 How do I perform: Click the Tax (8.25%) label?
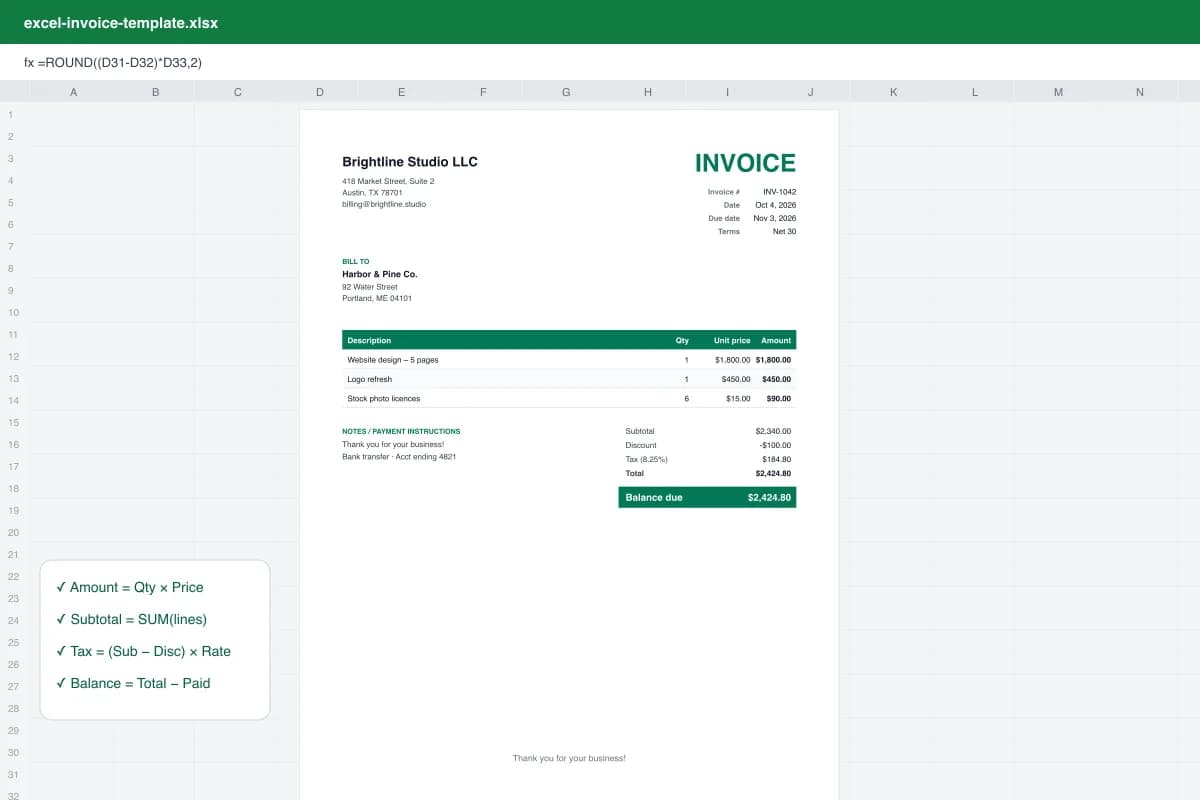(647, 459)
